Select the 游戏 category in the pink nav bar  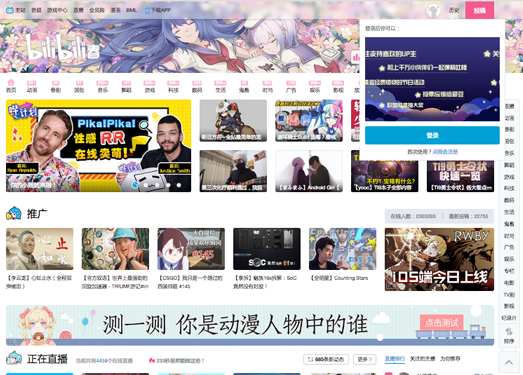coord(149,86)
